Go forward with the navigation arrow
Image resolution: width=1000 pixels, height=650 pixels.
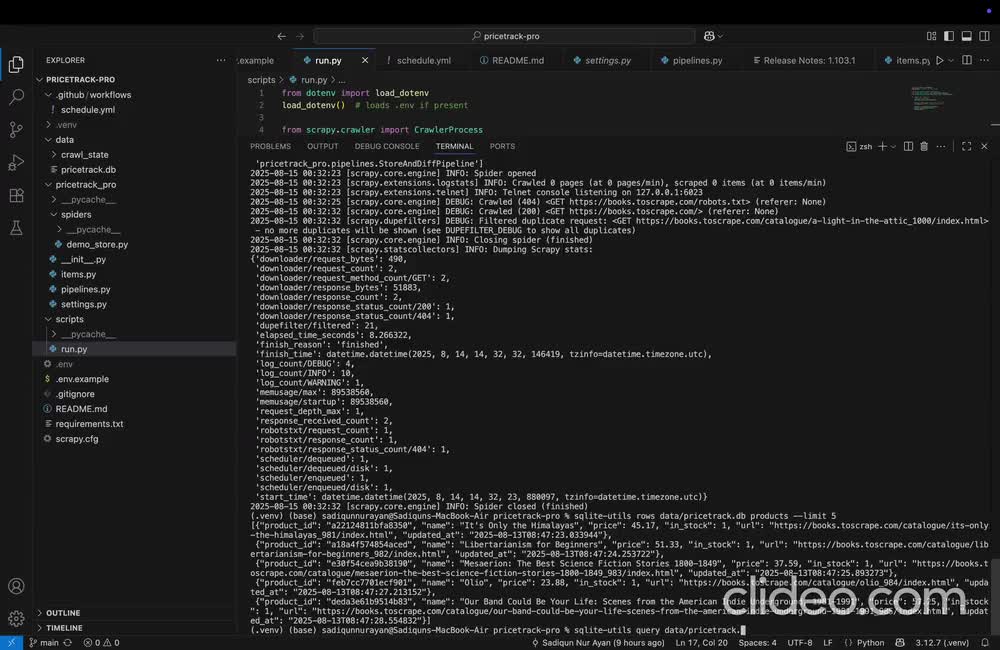coord(300,36)
